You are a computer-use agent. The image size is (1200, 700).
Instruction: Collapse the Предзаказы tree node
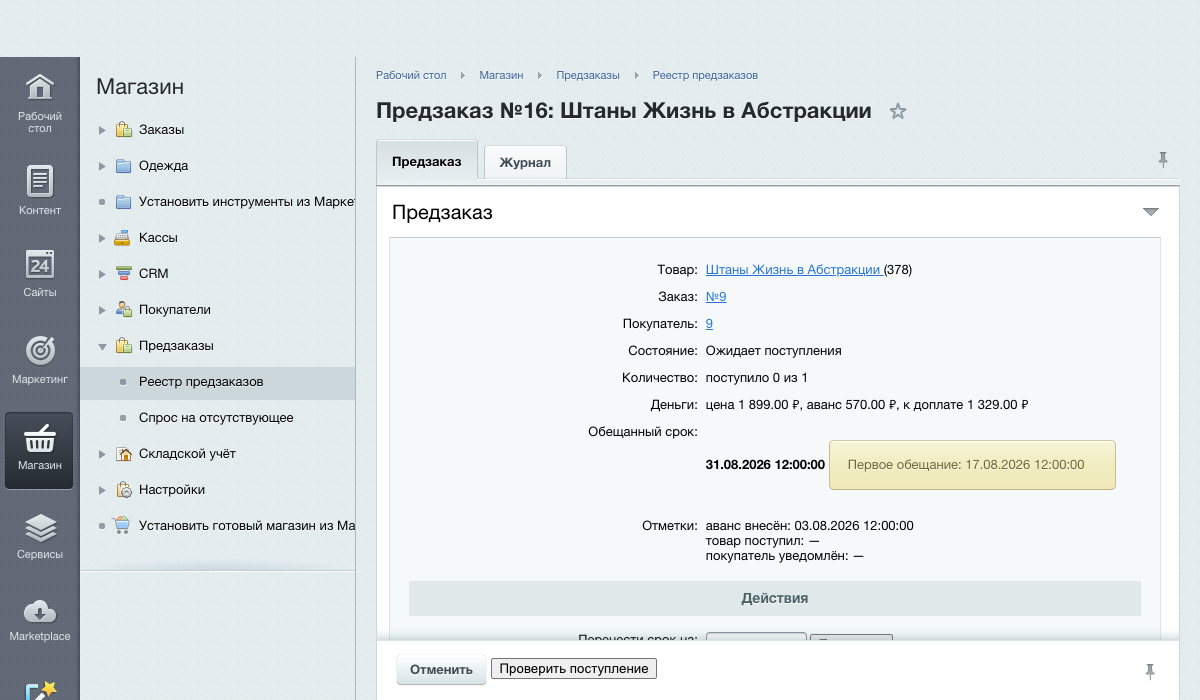pos(101,346)
